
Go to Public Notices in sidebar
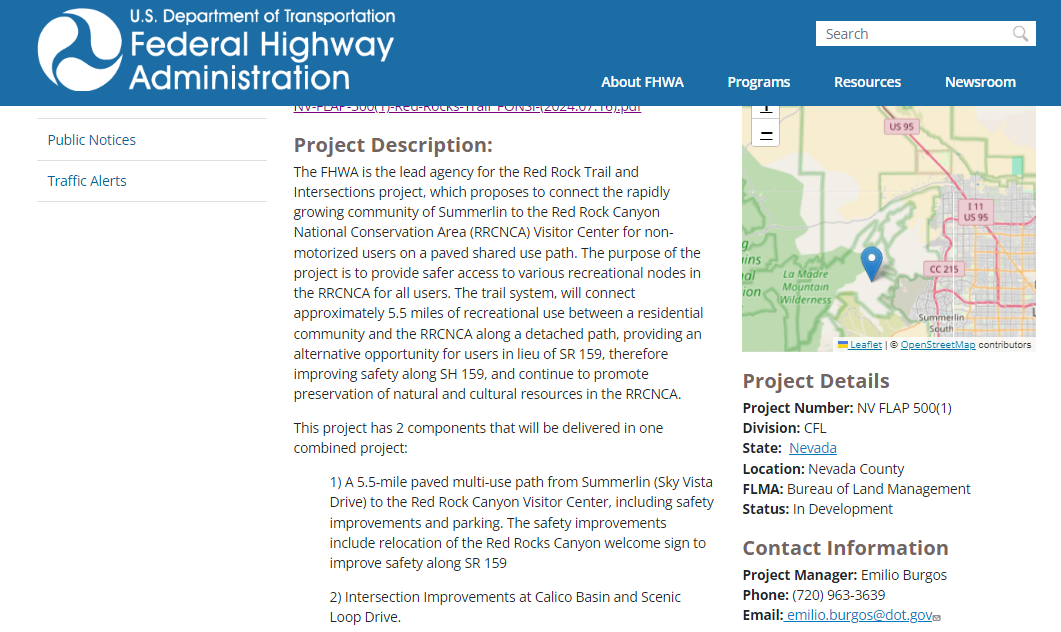pos(92,140)
